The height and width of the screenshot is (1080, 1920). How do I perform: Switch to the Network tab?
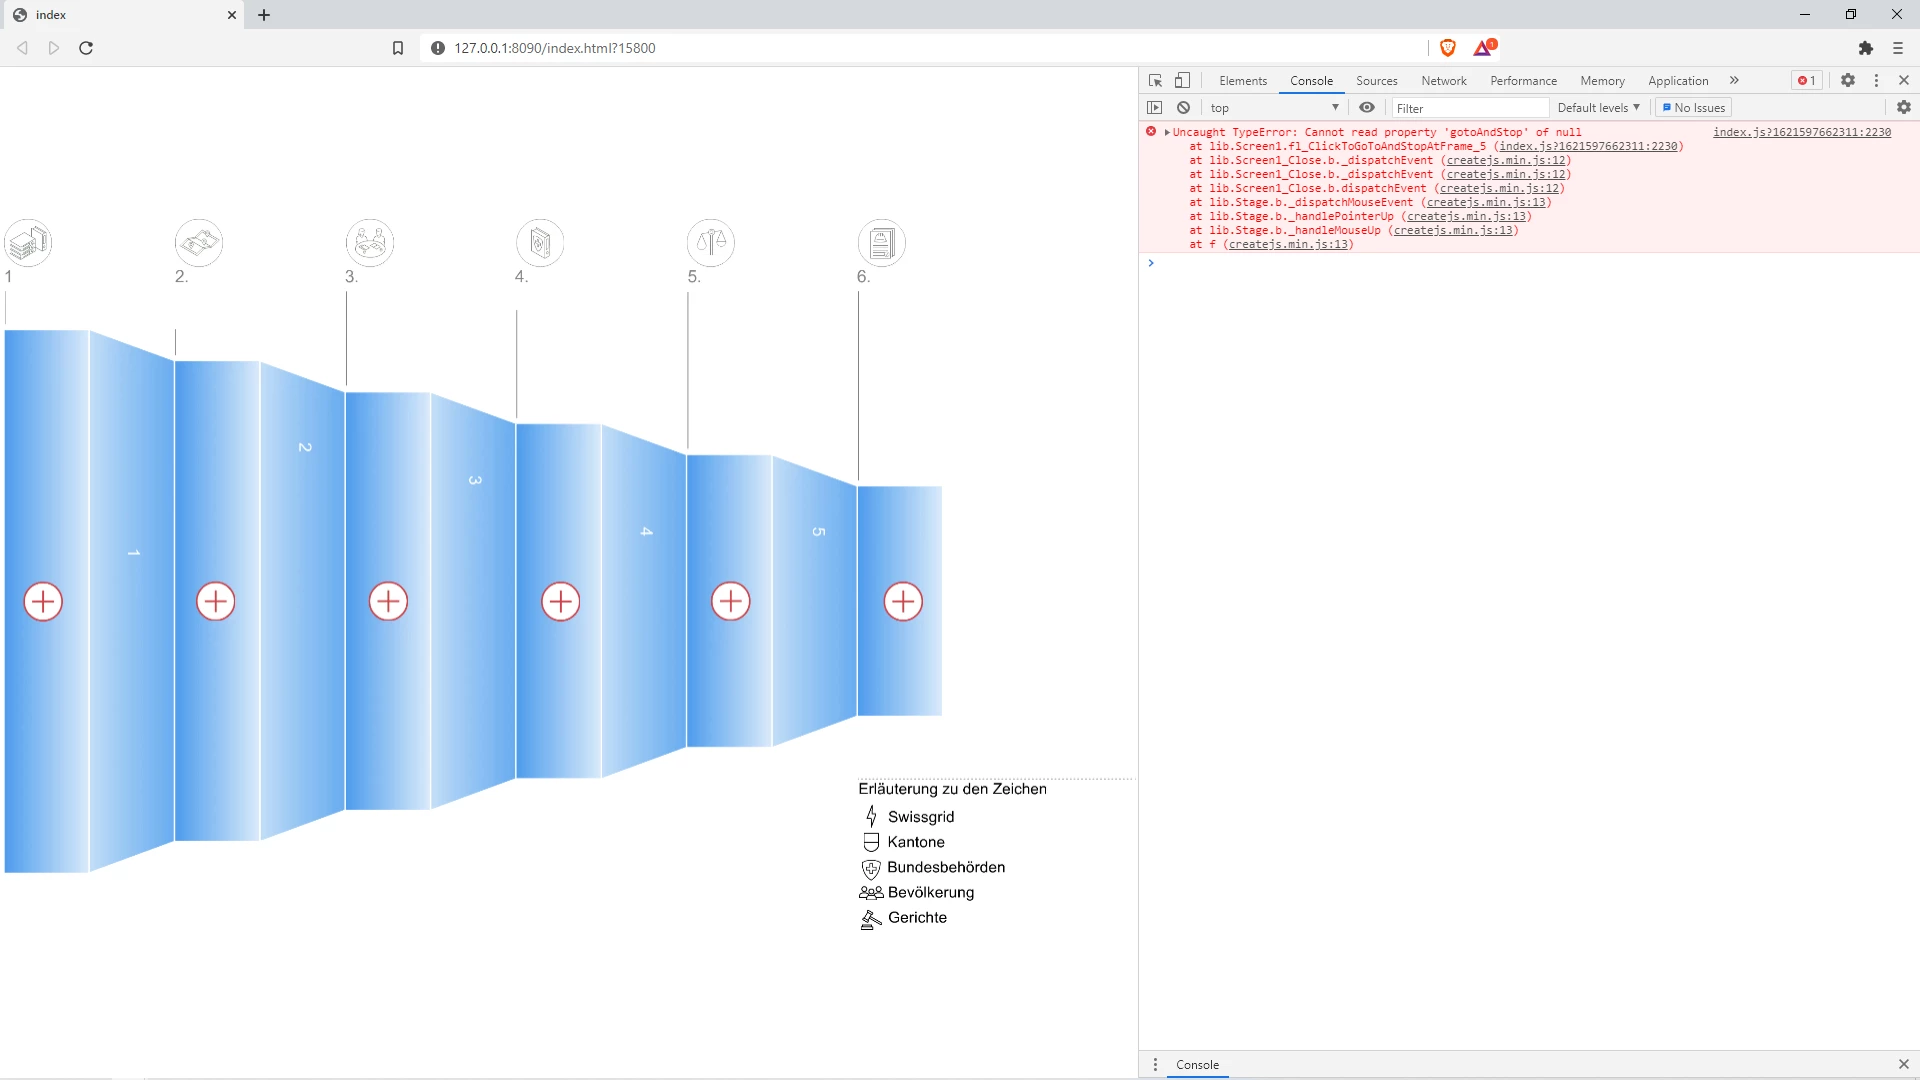pyautogui.click(x=1443, y=81)
